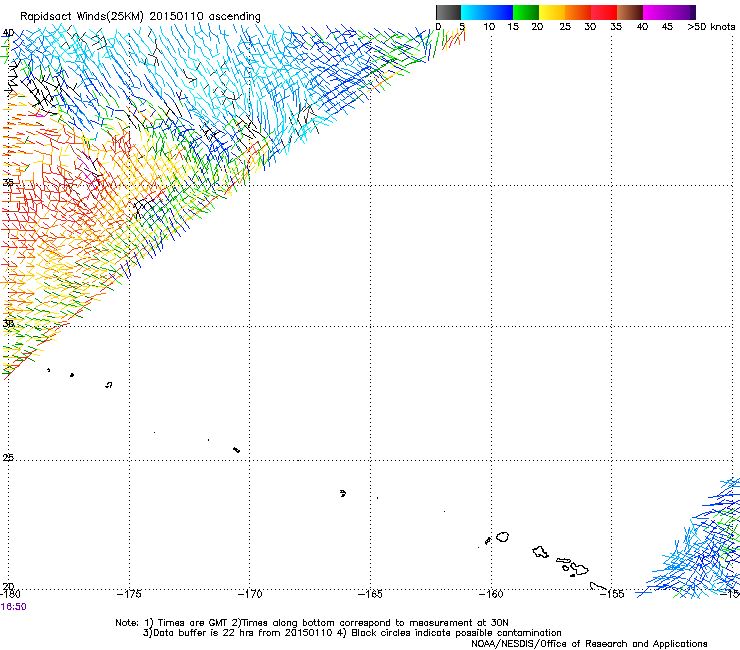Click the '35' latitude axis label
Viewport: 740px width, 650px height.
(8, 182)
